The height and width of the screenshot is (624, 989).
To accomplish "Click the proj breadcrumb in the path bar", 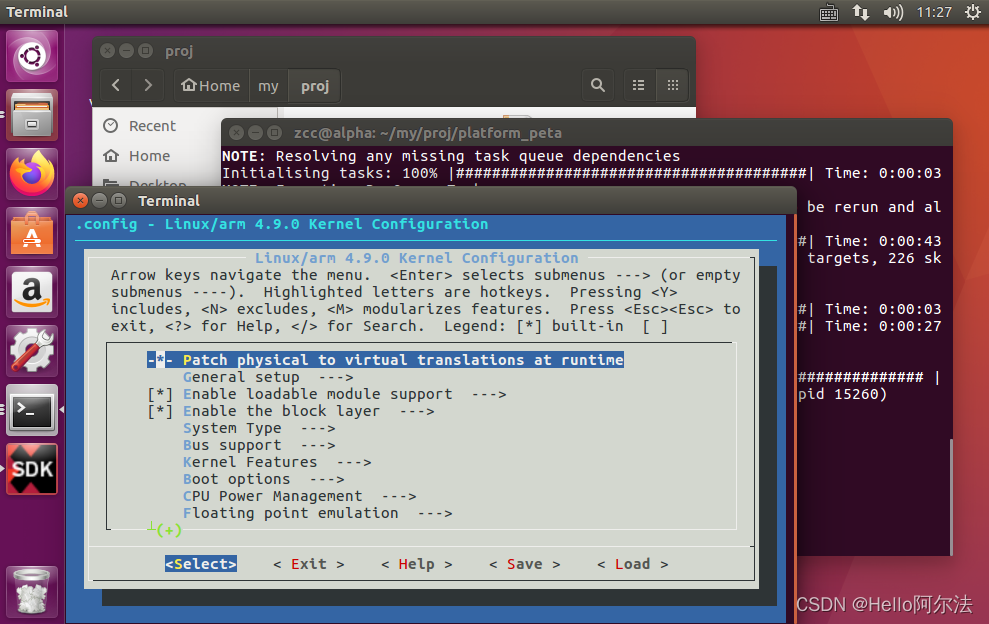I will click(312, 85).
